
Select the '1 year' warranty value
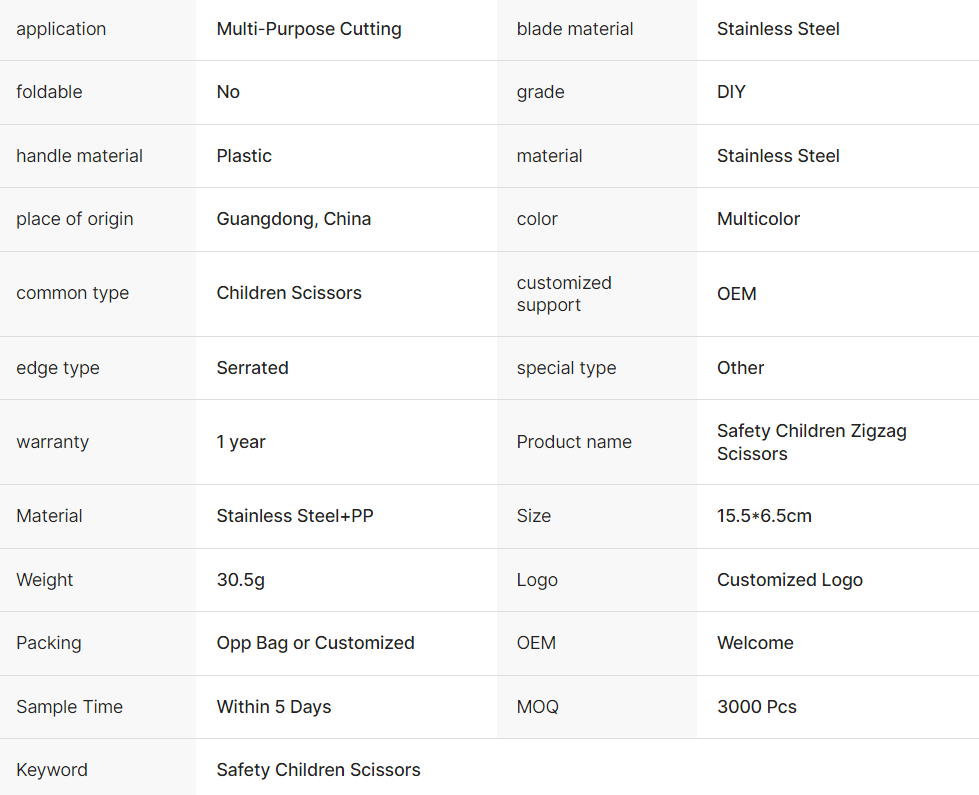click(x=241, y=442)
